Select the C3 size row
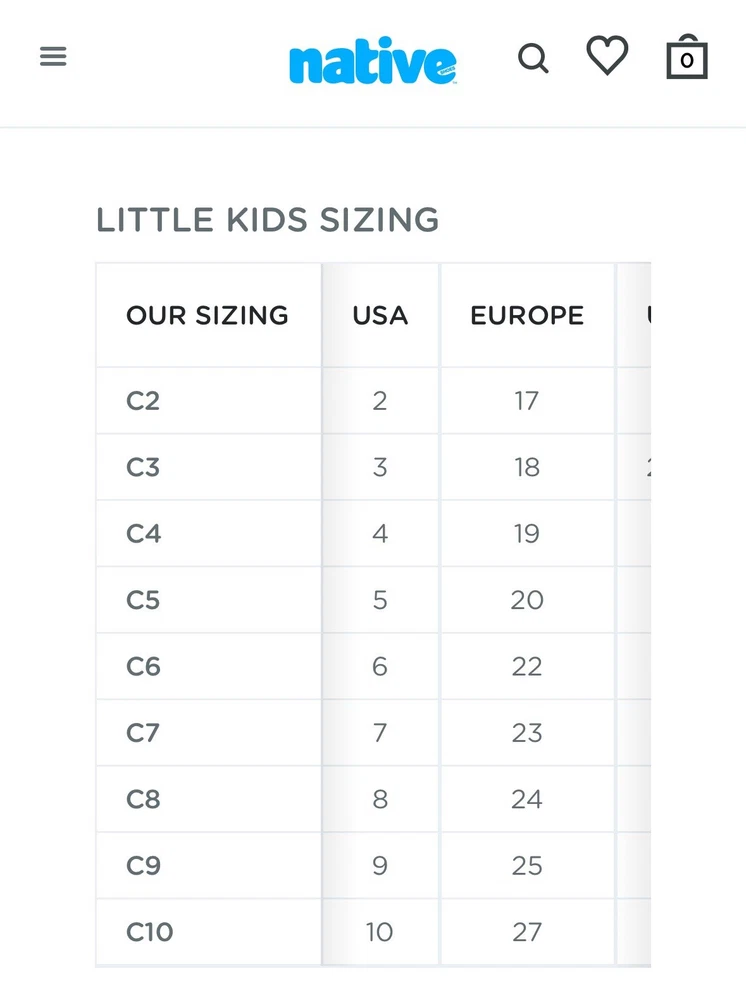The width and height of the screenshot is (746, 1000). (143, 467)
